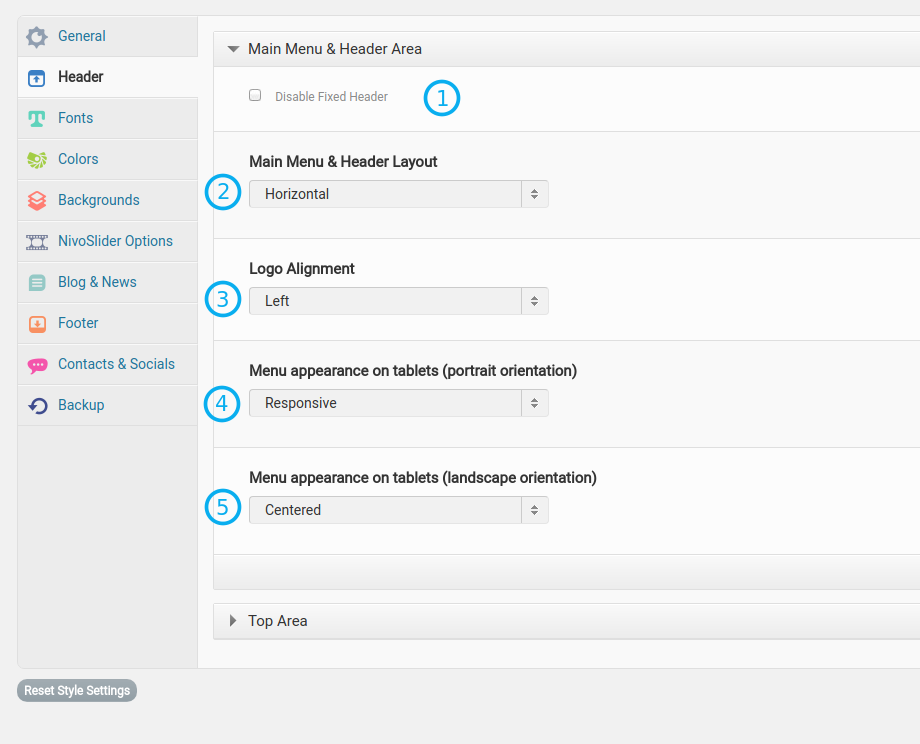Click the Colors palette icon
Screen dimensions: 920x744
37,160
